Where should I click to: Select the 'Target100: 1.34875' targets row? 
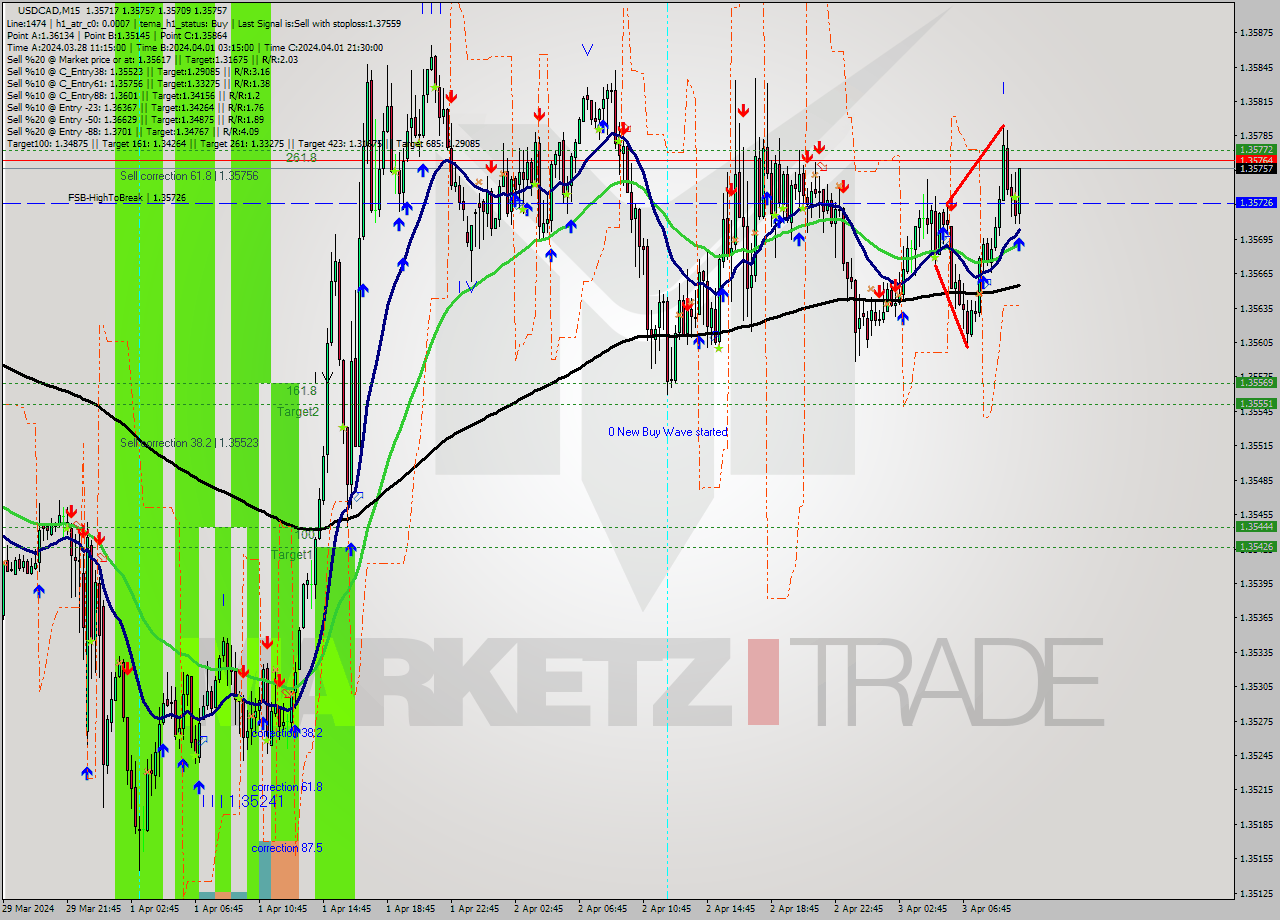(243, 144)
